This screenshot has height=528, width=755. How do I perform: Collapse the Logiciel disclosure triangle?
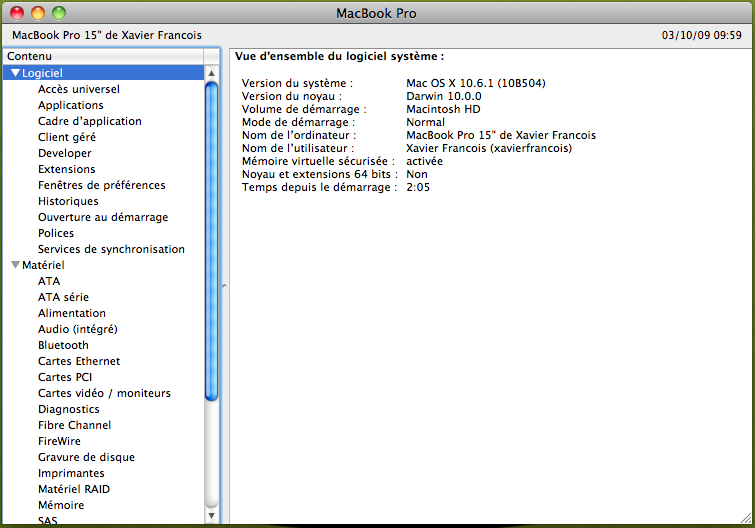point(15,73)
